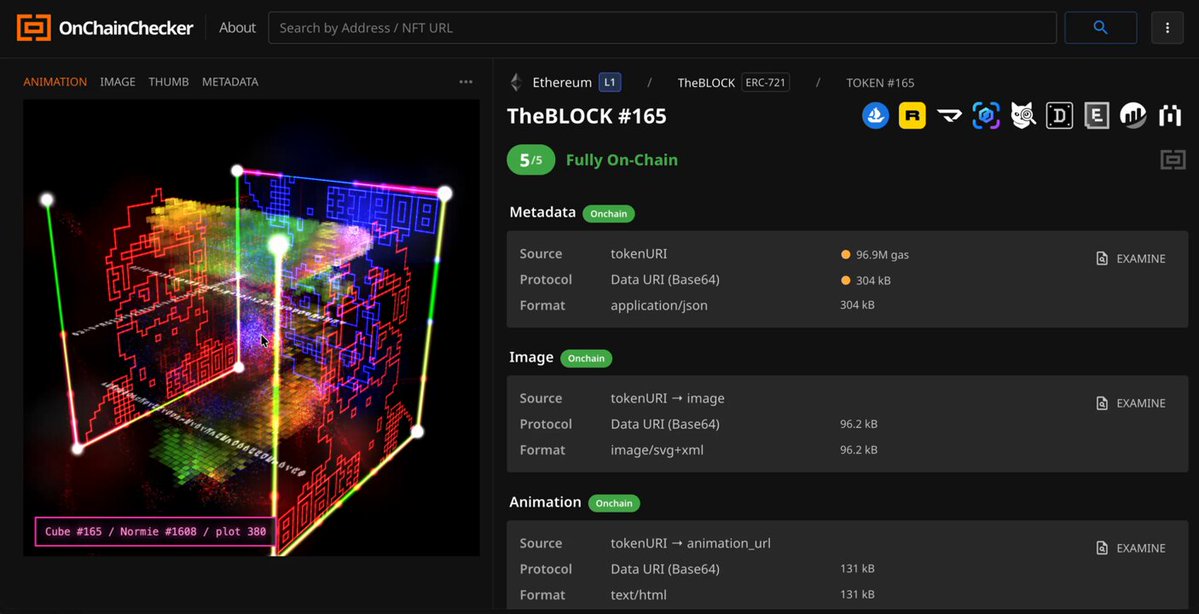The image size is (1199, 614).
Task: Click the gray E icon
Action: tap(1097, 115)
